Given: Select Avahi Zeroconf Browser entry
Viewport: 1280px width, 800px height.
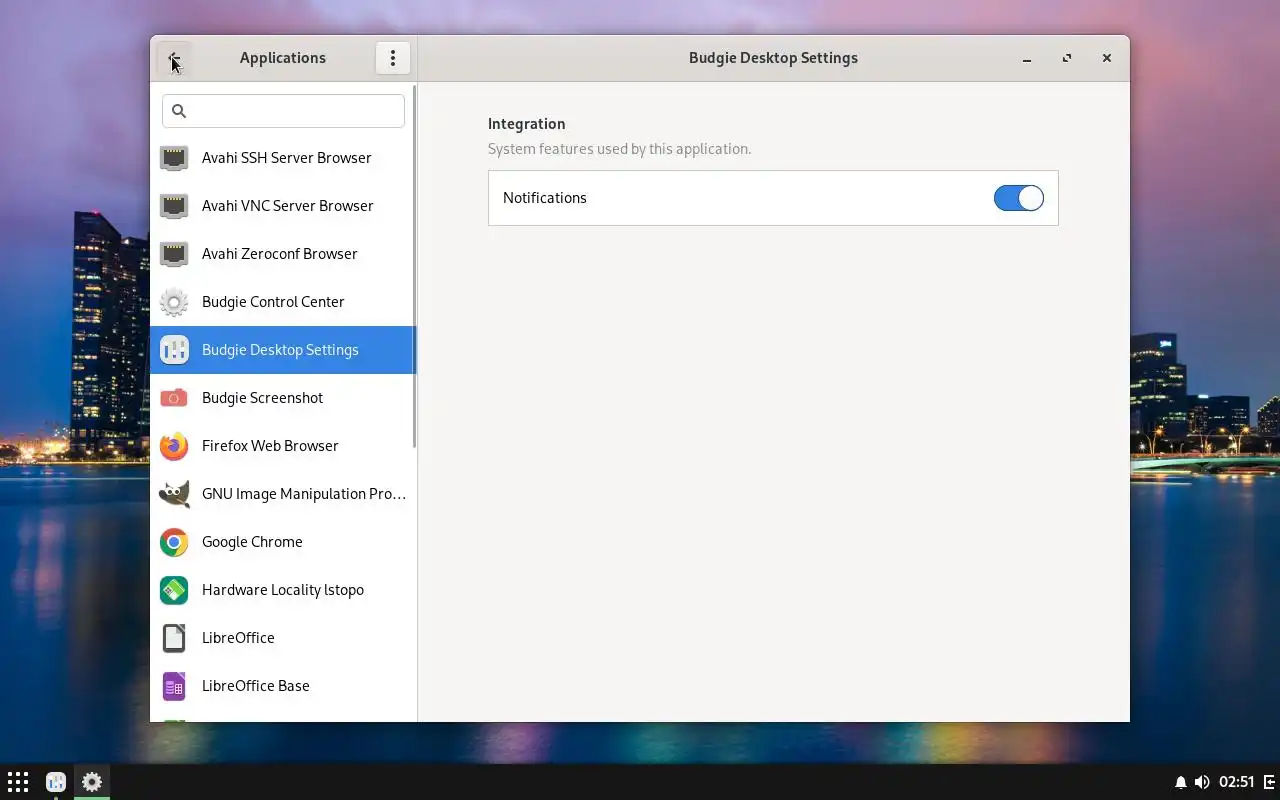Looking at the screenshot, I should [283, 254].
